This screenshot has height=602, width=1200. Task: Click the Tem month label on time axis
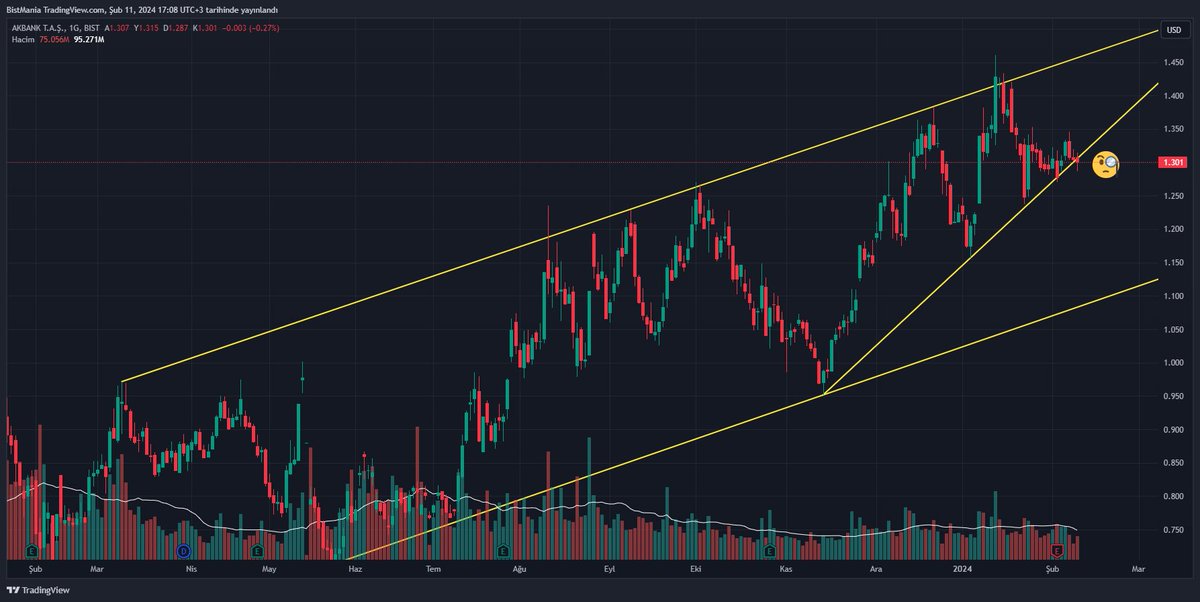click(x=433, y=568)
